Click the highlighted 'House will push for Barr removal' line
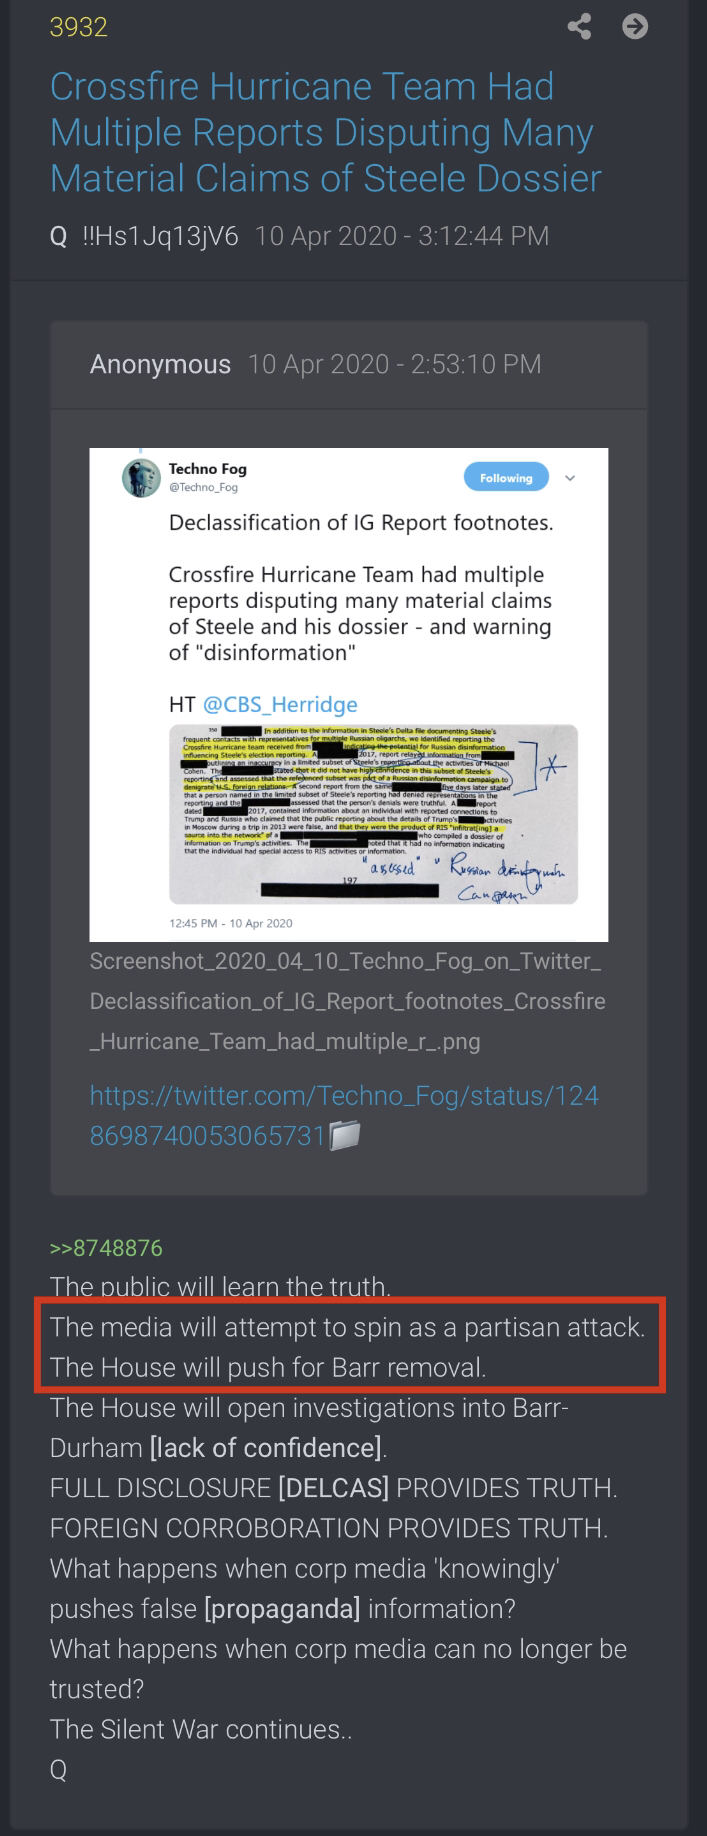 pos(268,1367)
